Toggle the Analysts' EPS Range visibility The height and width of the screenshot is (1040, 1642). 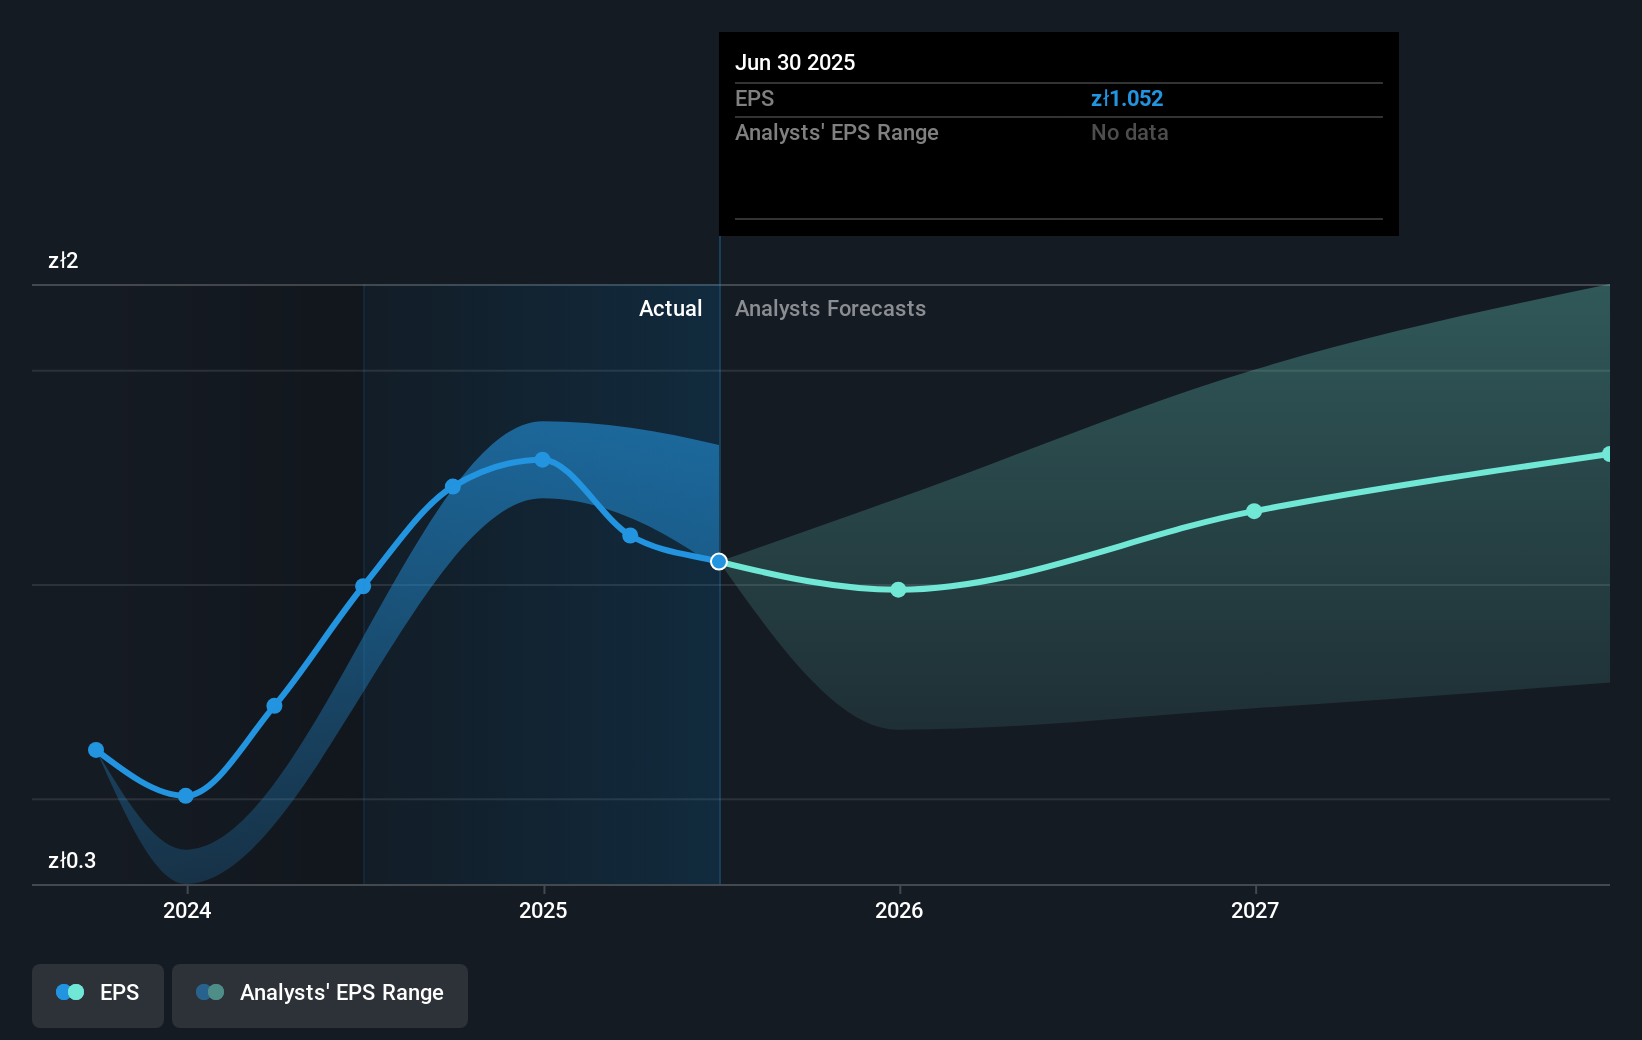point(320,994)
